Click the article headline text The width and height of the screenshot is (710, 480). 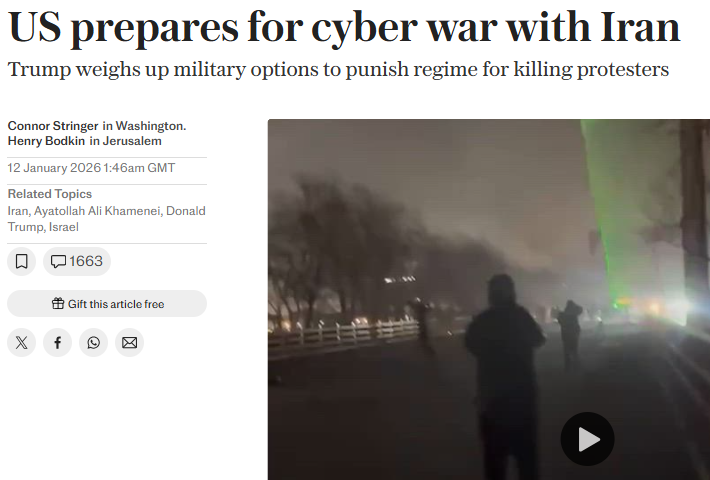pos(344,27)
